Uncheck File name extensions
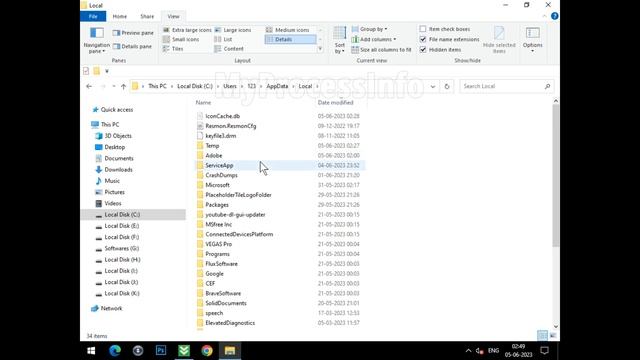The width and height of the screenshot is (640, 360). tap(423, 39)
